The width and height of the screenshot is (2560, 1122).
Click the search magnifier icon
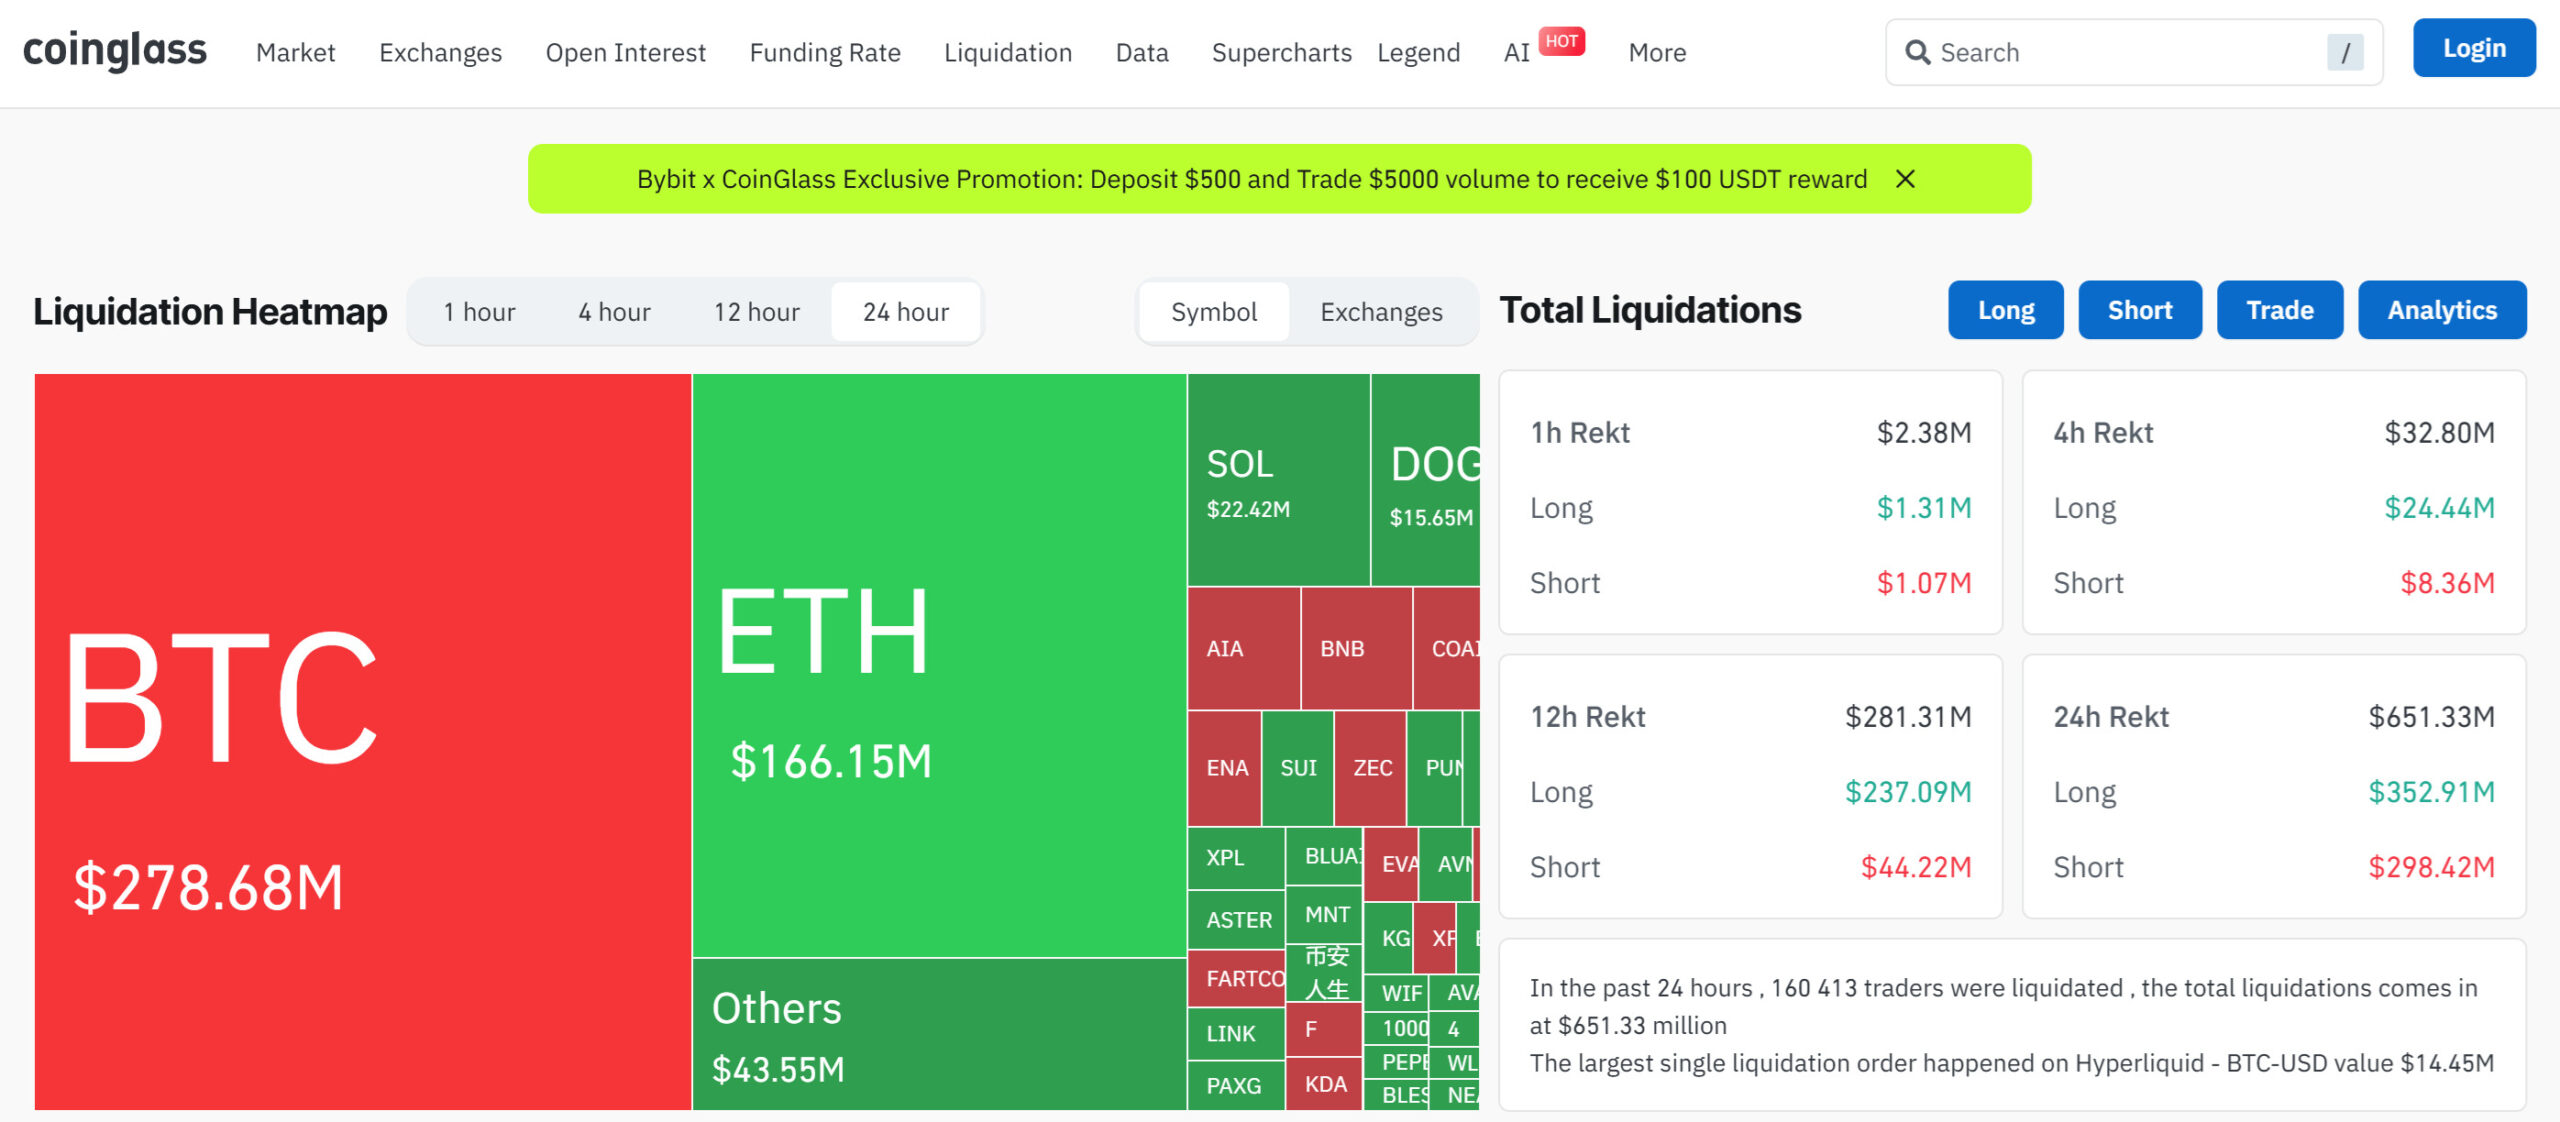(1916, 53)
